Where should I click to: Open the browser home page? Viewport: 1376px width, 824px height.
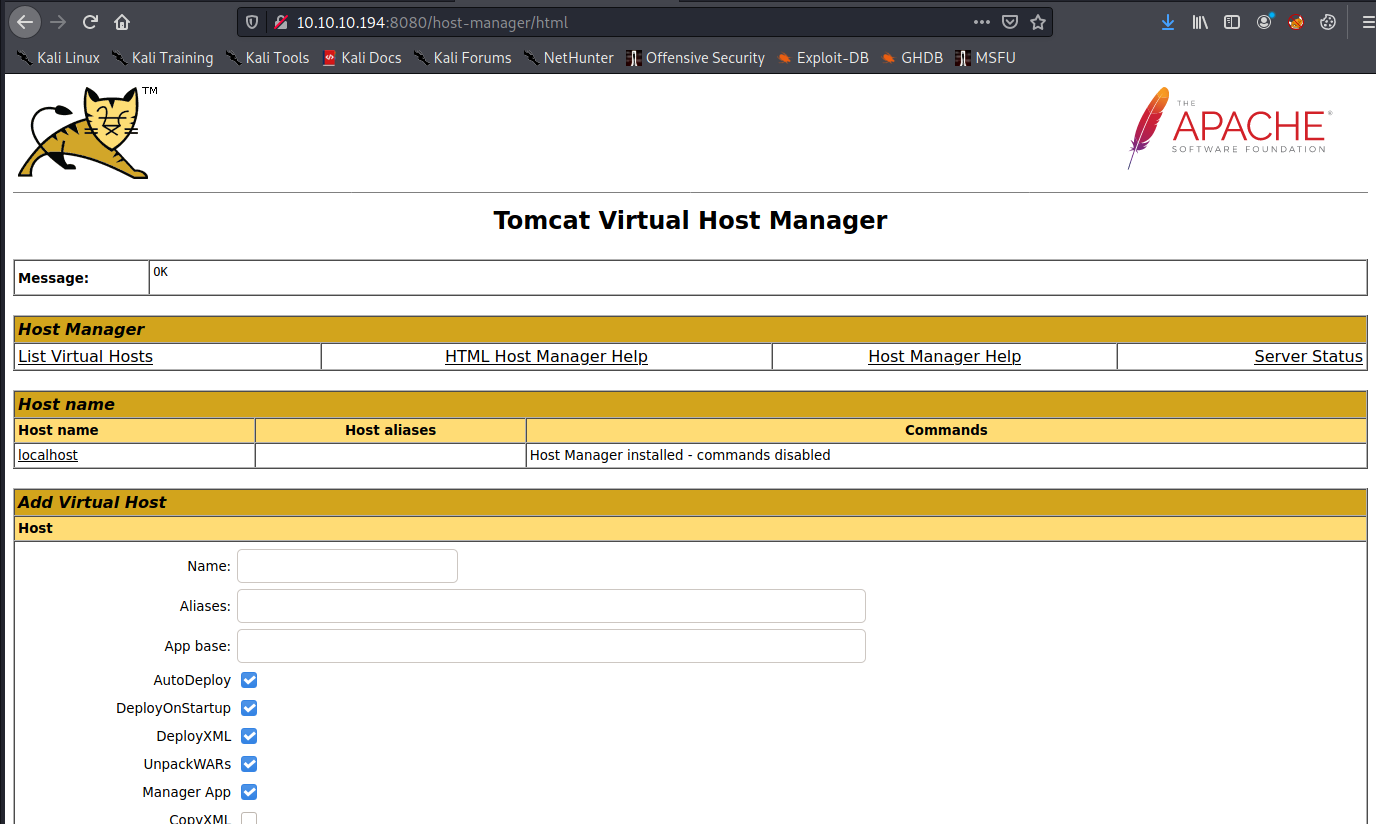click(122, 21)
